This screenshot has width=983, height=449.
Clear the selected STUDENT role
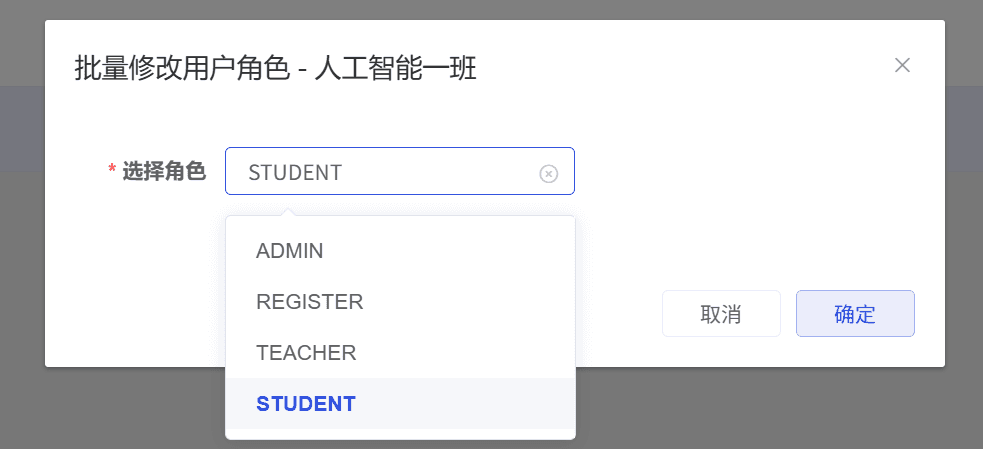coord(548,173)
